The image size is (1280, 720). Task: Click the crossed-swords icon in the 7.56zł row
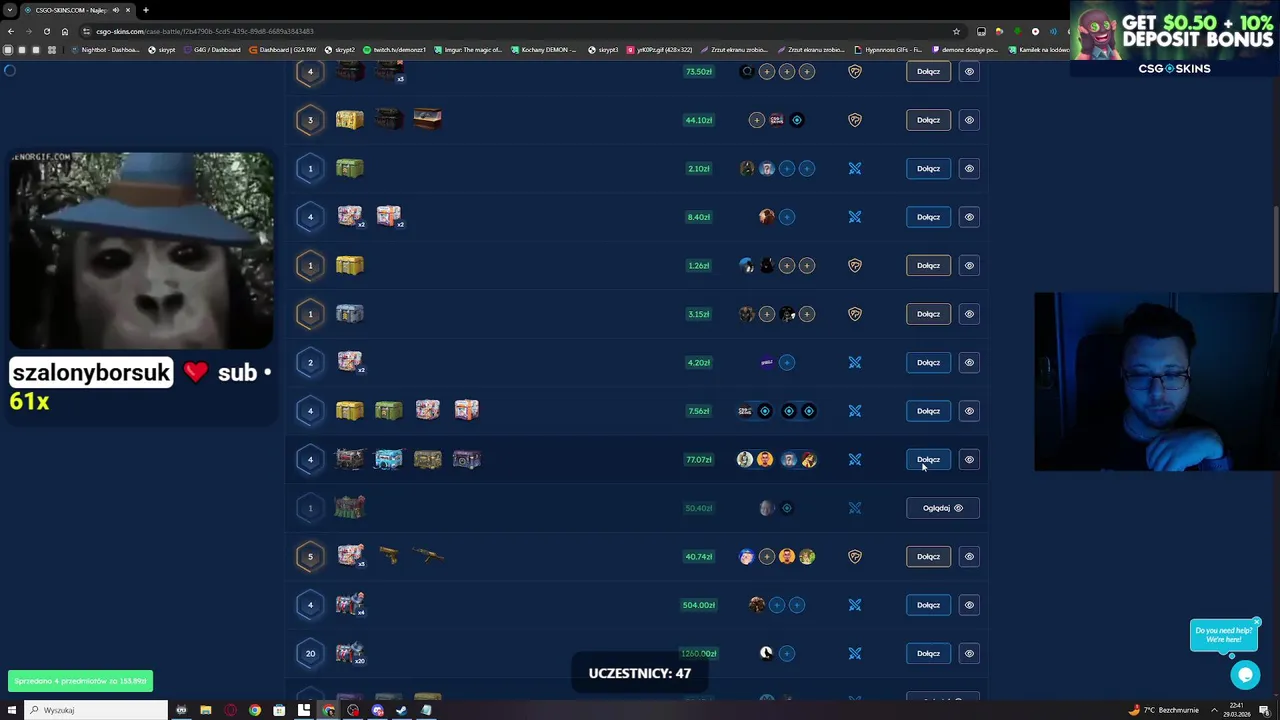pos(855,411)
